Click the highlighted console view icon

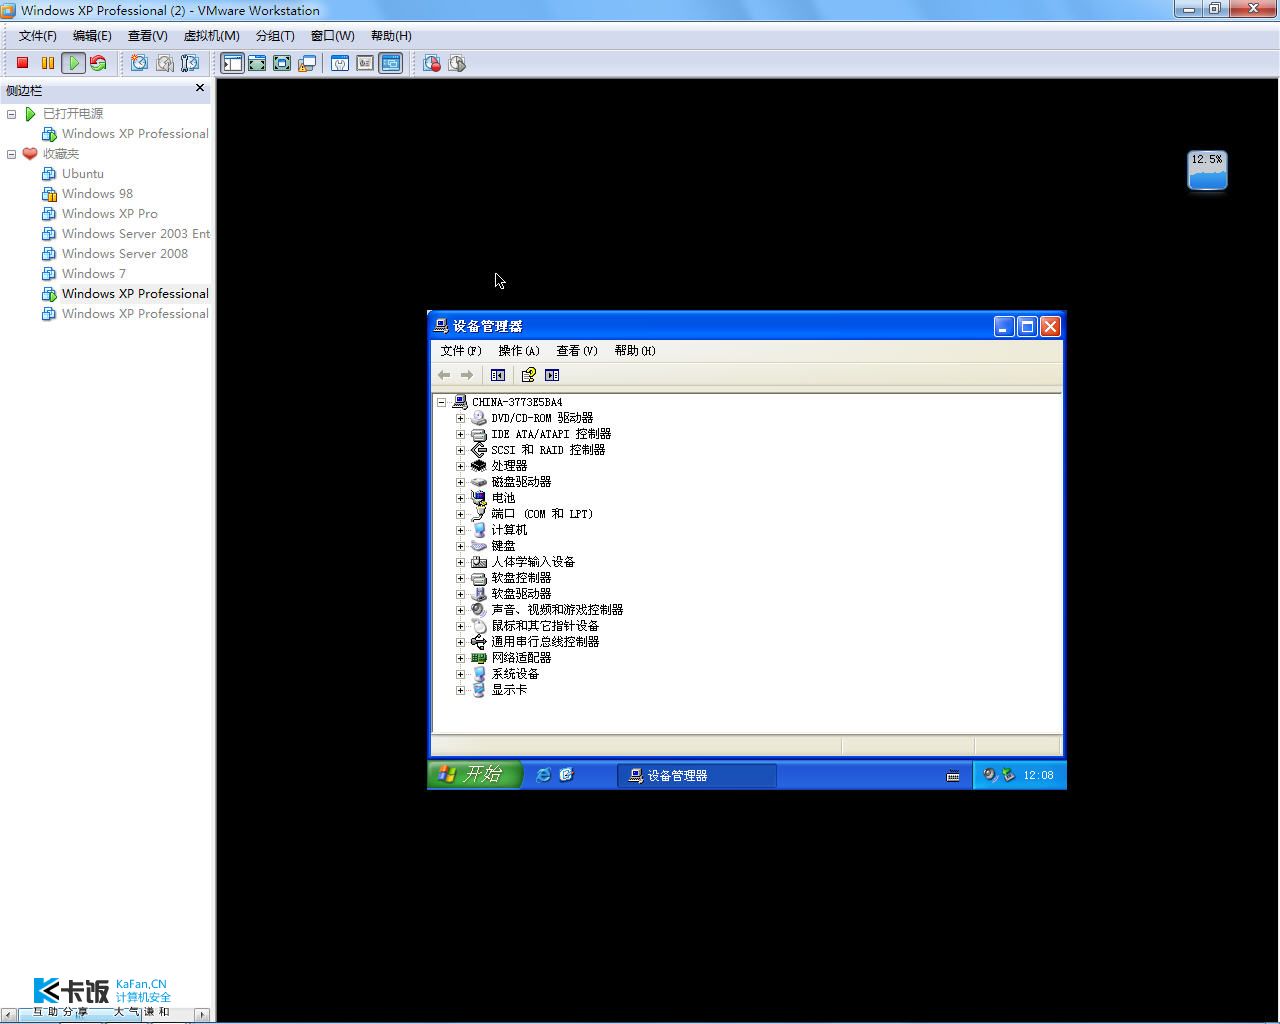pyautogui.click(x=390, y=63)
